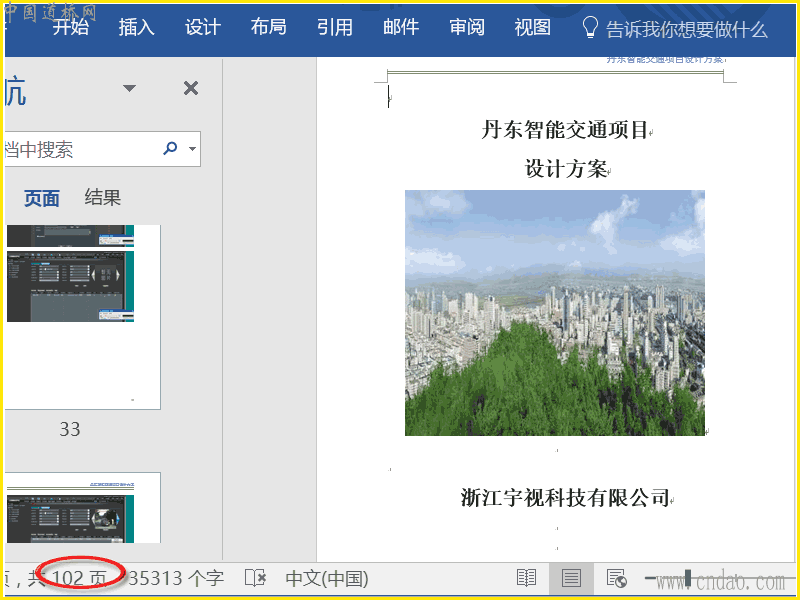The height and width of the screenshot is (600, 800).
Task: Click the title 丹东智能交通项目
Action: tap(564, 130)
